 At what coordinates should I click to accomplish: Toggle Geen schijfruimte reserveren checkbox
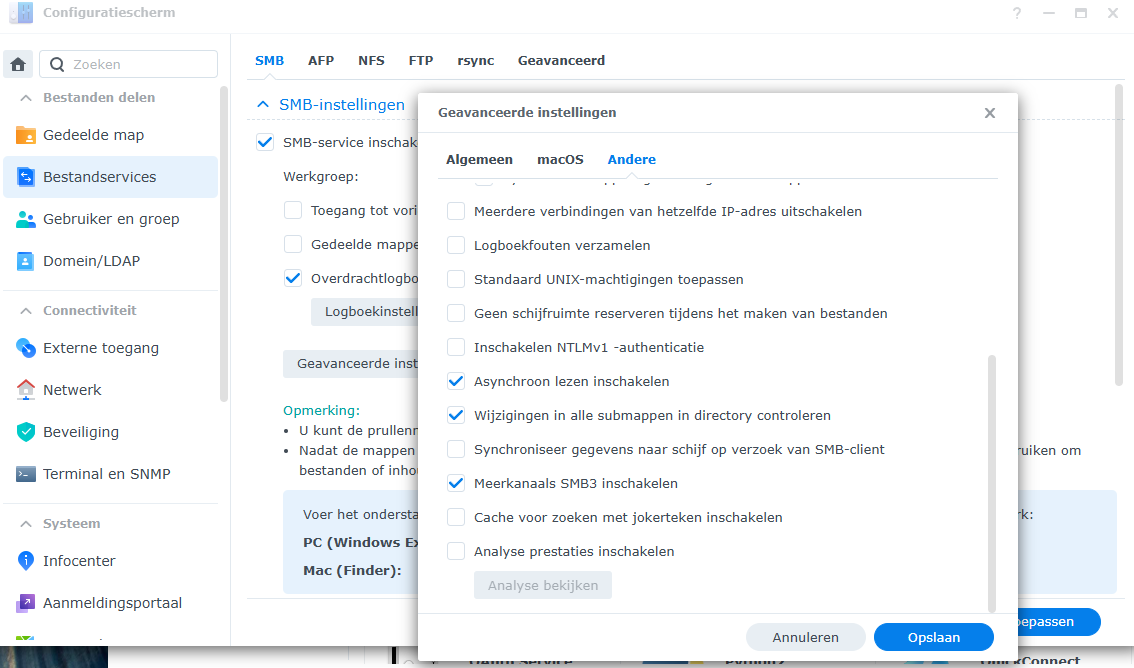click(x=456, y=313)
